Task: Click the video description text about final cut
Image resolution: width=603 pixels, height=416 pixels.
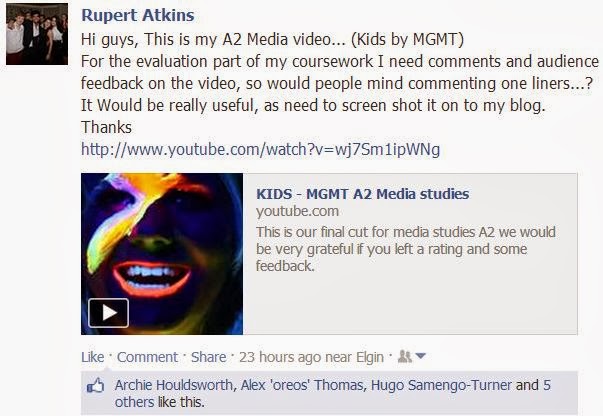Action: point(406,249)
